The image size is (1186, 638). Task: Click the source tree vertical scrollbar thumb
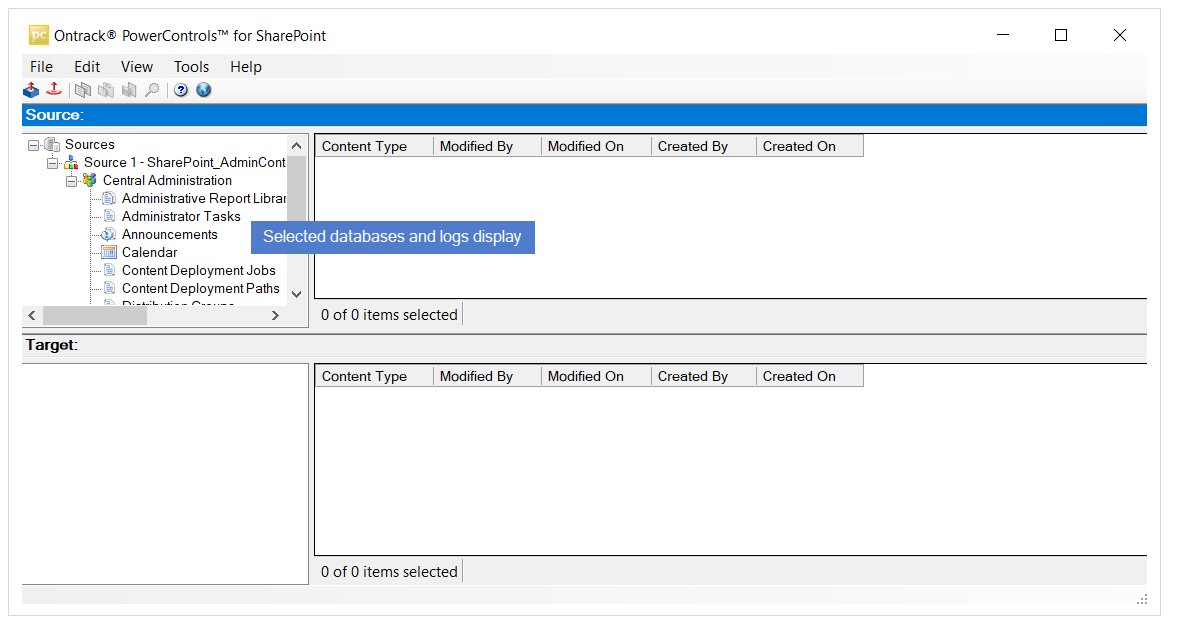pos(296,188)
